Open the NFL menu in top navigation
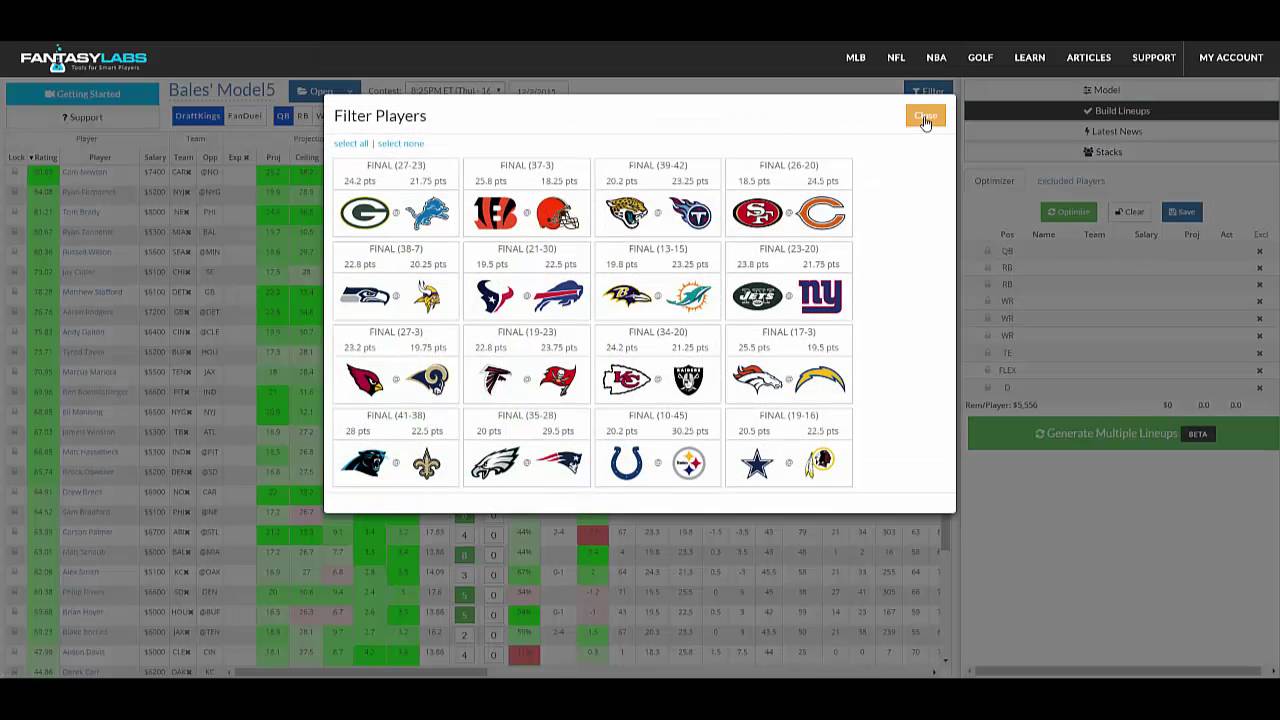The height and width of the screenshot is (720, 1280). [896, 58]
